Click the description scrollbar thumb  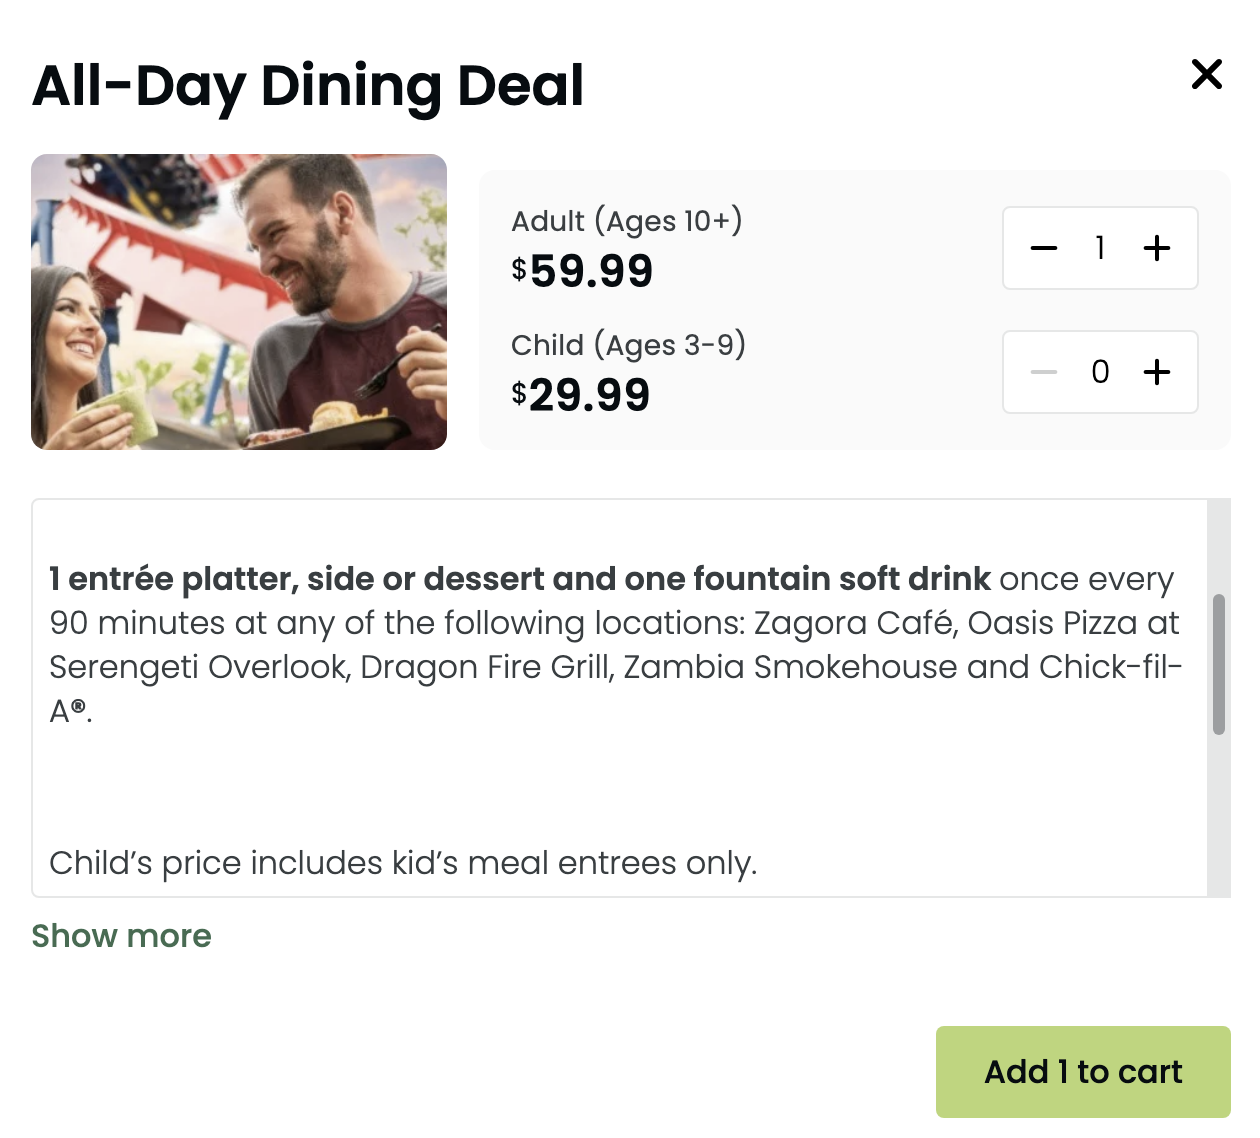[1218, 664]
